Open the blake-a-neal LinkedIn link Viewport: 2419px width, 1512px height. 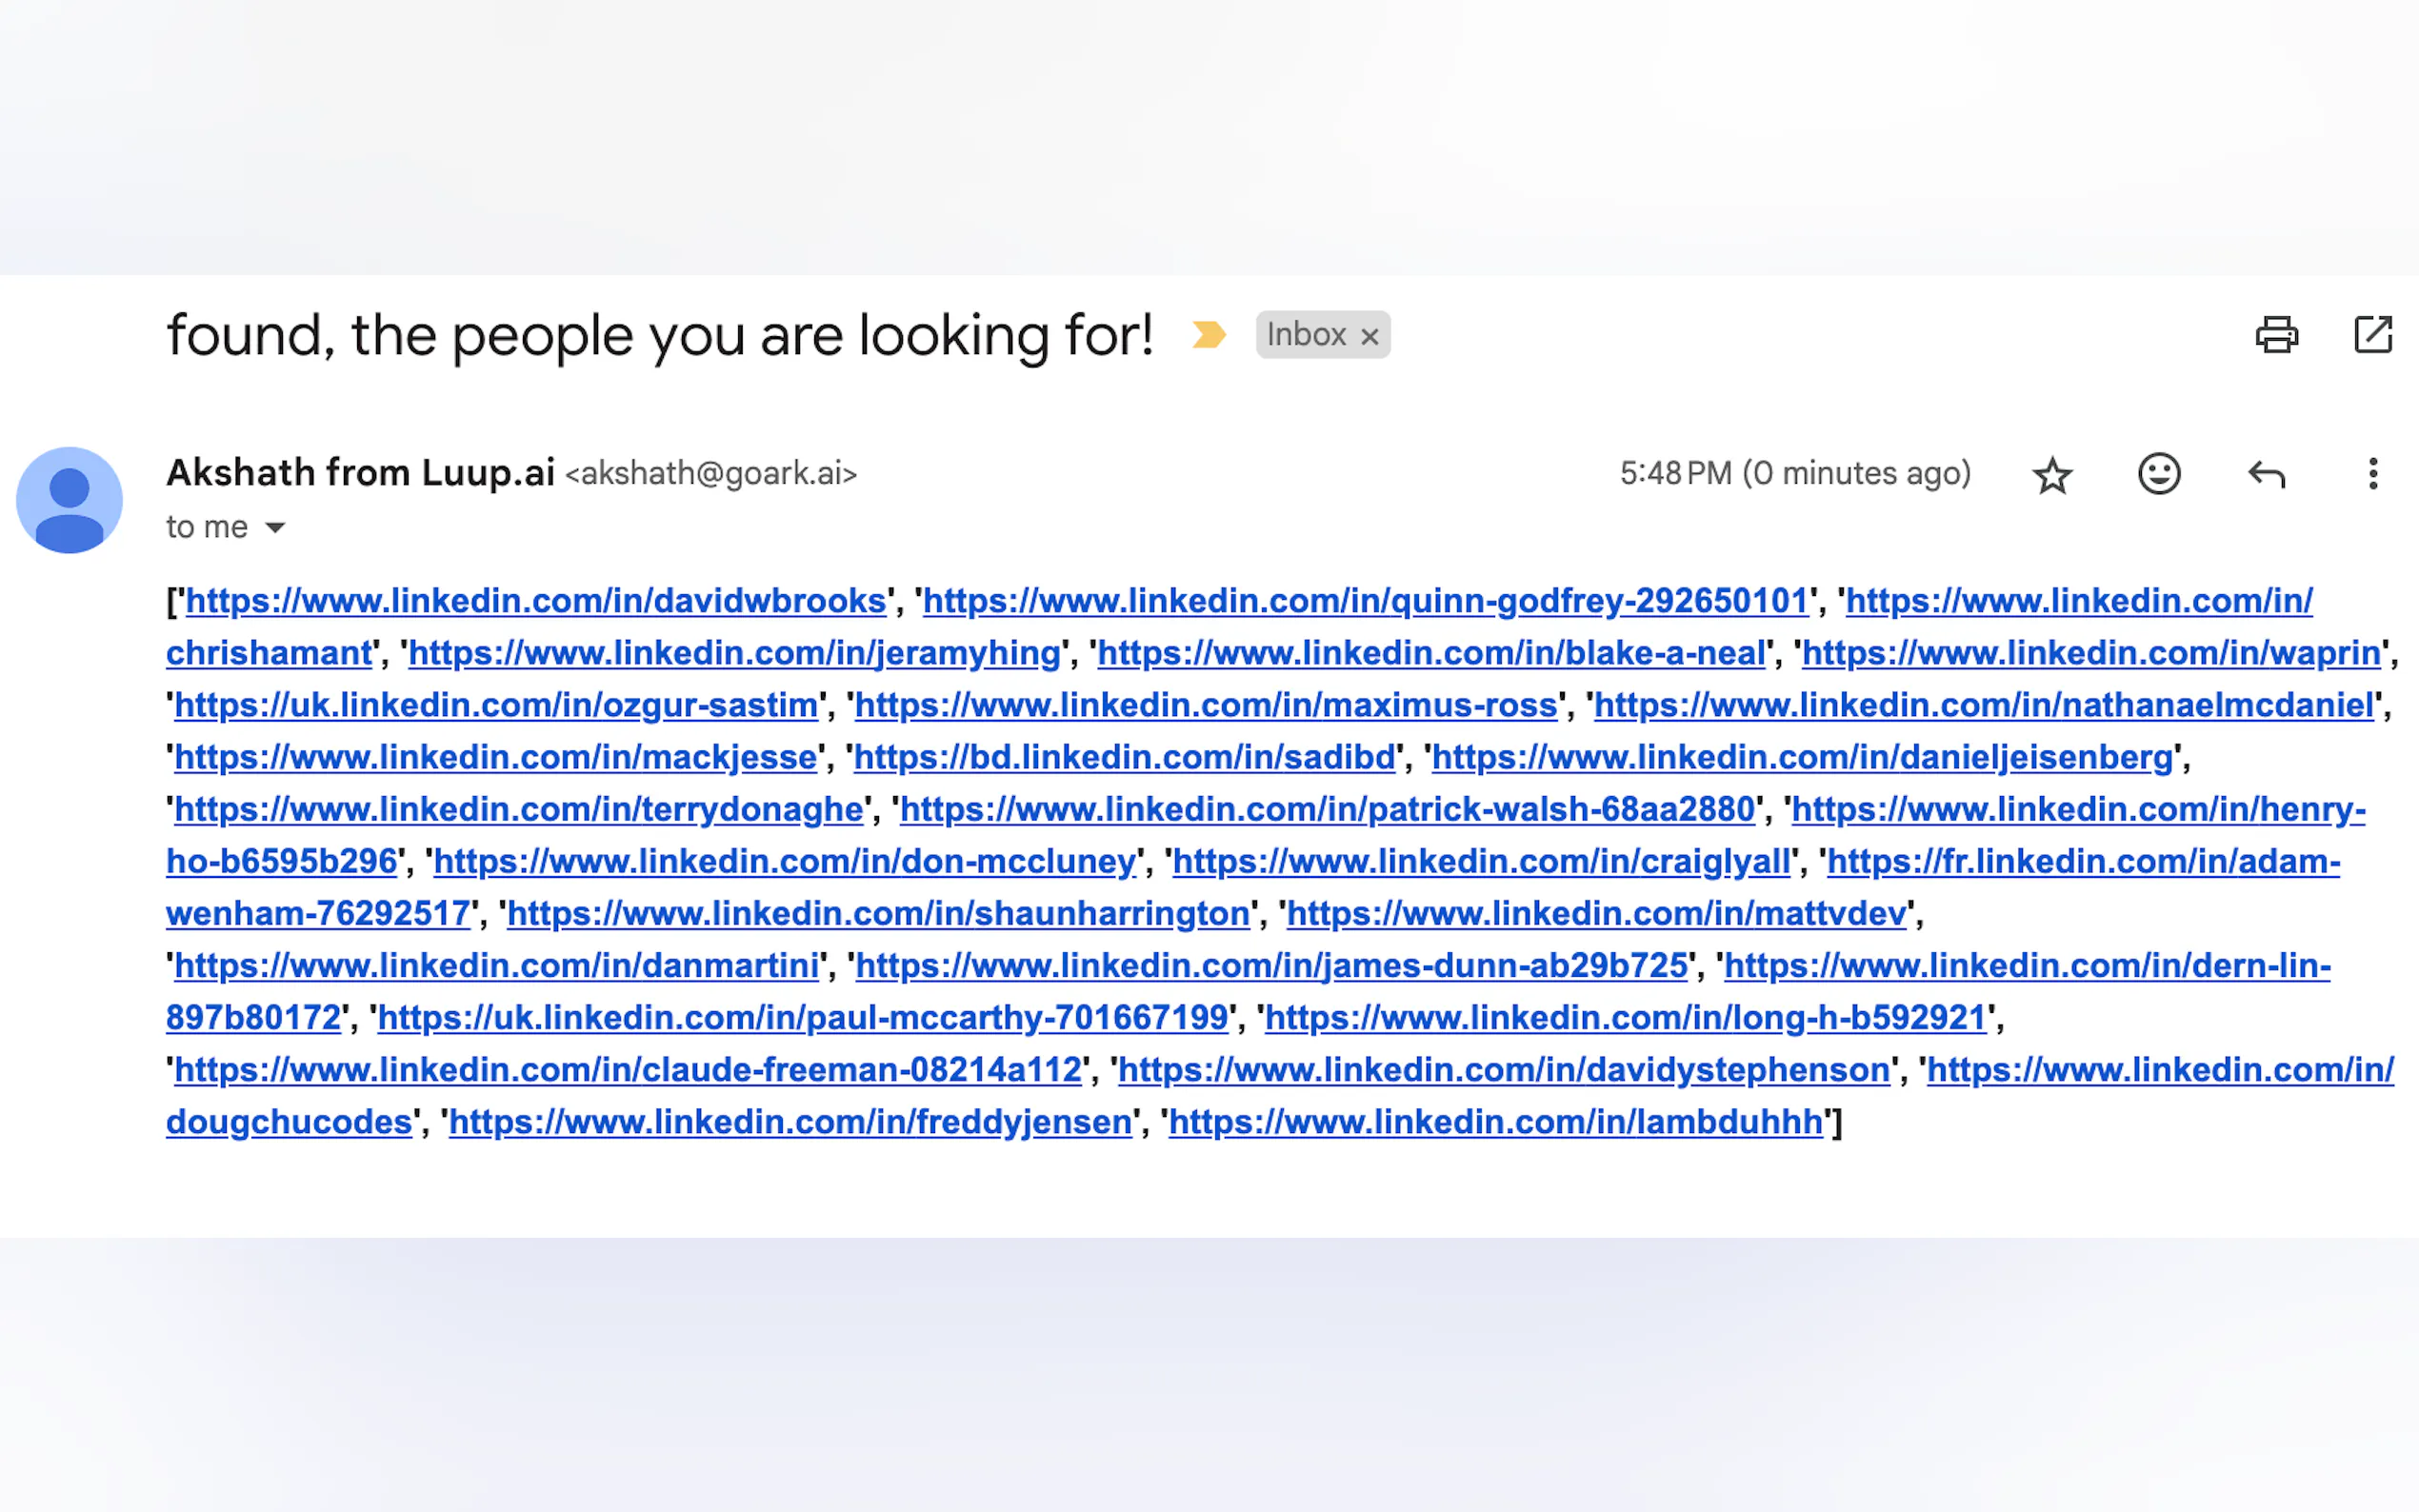pos(1431,653)
